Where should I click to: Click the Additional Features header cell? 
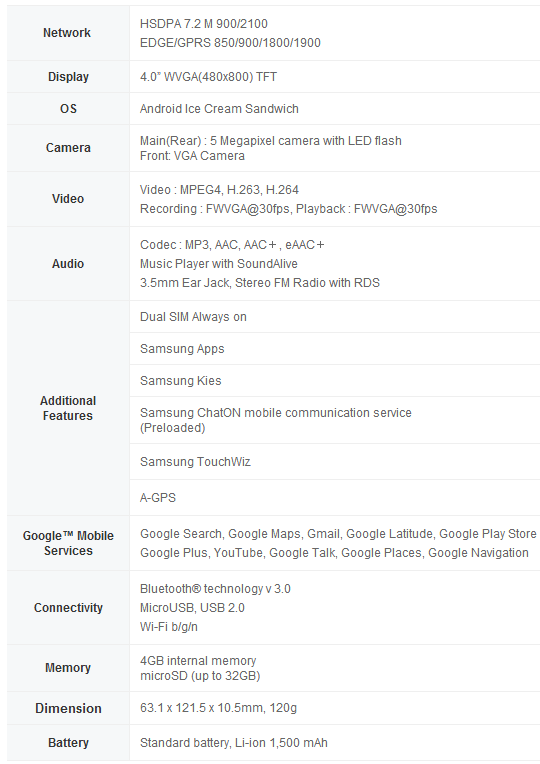click(x=68, y=408)
